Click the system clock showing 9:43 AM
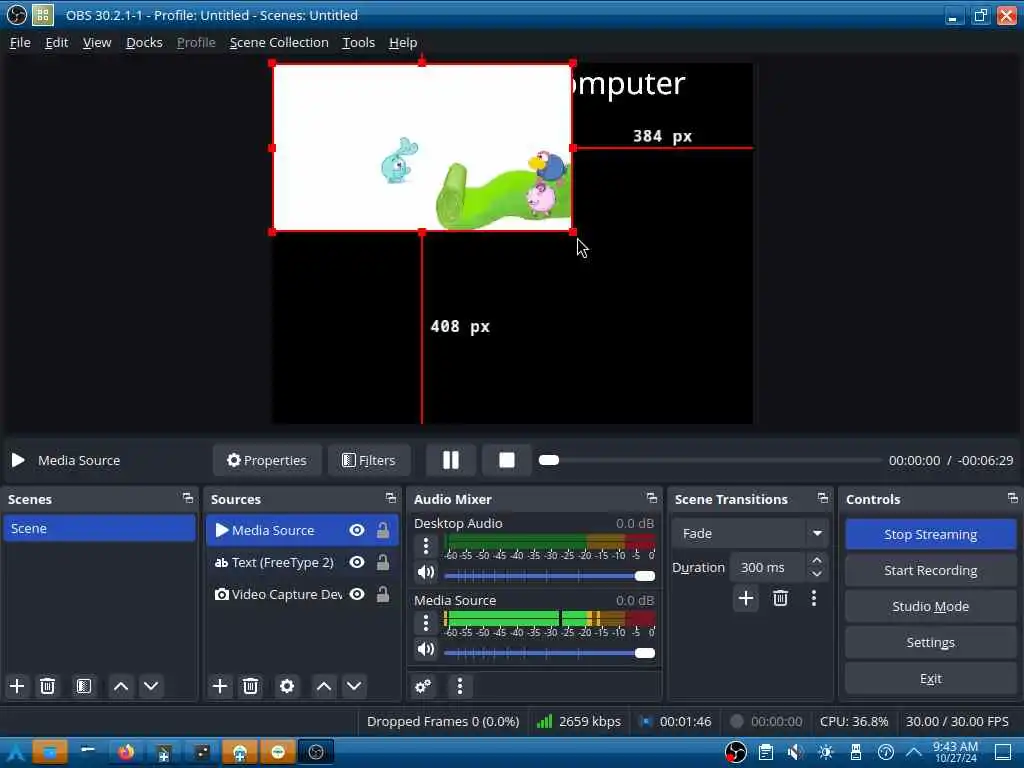The width and height of the screenshot is (1024, 768). 955,752
